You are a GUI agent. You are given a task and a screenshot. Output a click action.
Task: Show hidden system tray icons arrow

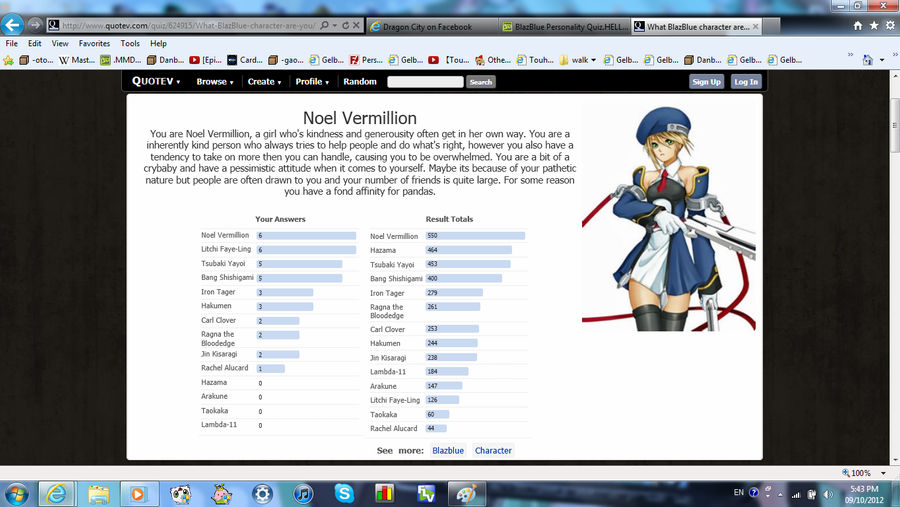(x=780, y=494)
